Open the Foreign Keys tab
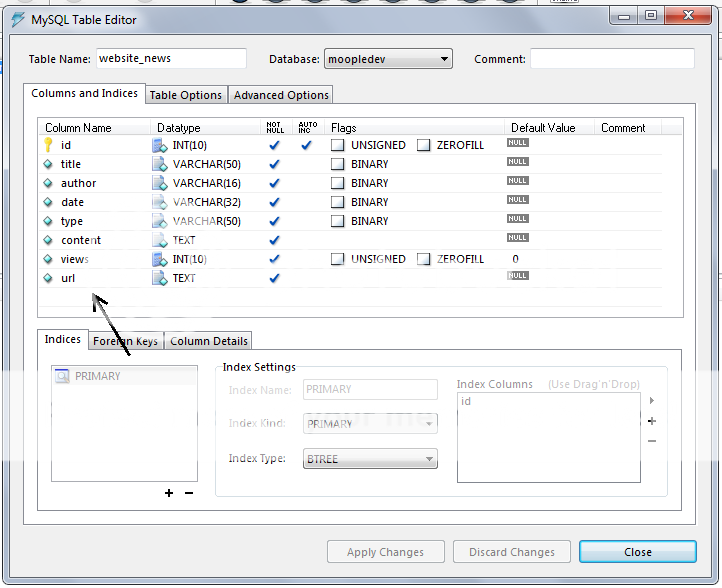Image resolution: width=722 pixels, height=588 pixels. [x=126, y=341]
